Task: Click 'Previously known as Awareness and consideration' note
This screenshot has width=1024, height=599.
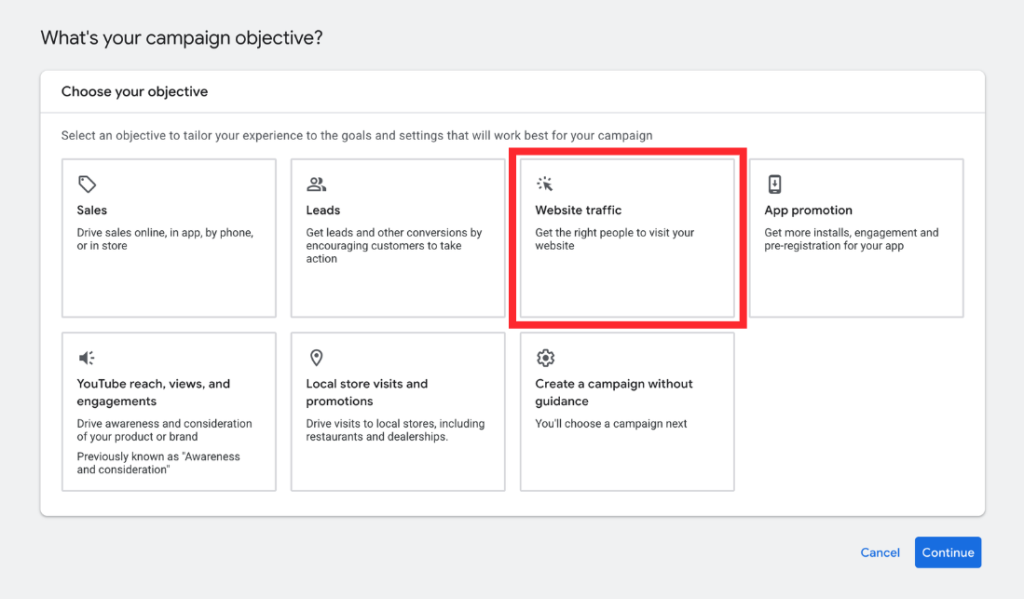Action: [158, 463]
